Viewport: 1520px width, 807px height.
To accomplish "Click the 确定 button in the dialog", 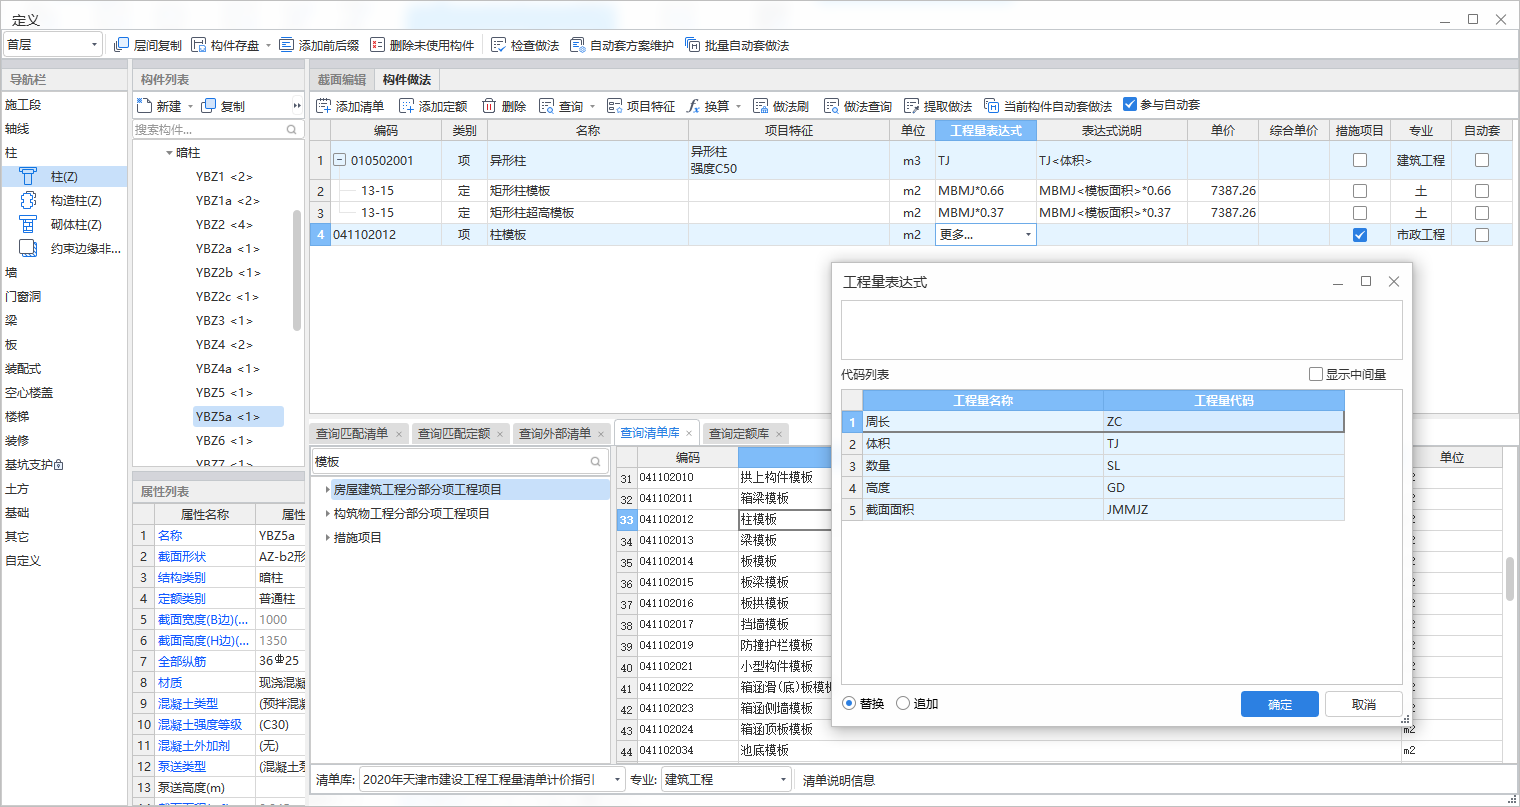I will tap(1280, 704).
